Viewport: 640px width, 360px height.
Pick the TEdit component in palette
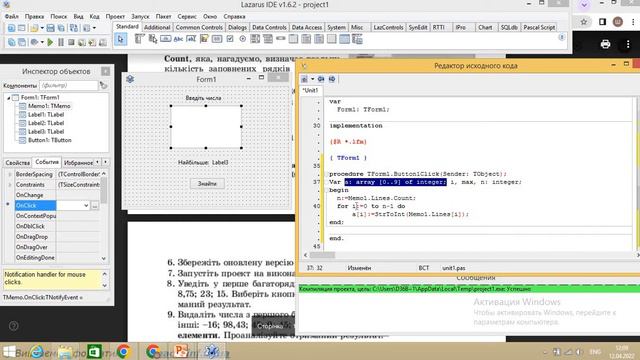[191, 39]
